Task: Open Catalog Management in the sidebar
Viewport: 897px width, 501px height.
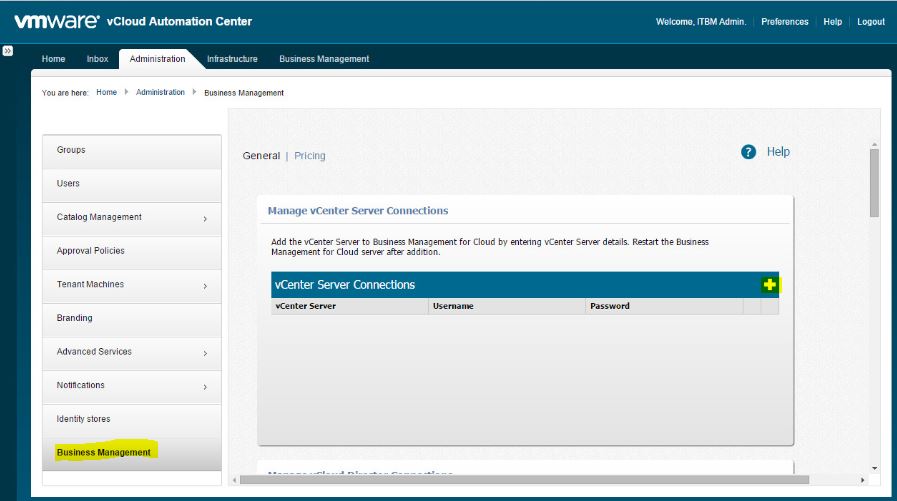Action: 132,219
